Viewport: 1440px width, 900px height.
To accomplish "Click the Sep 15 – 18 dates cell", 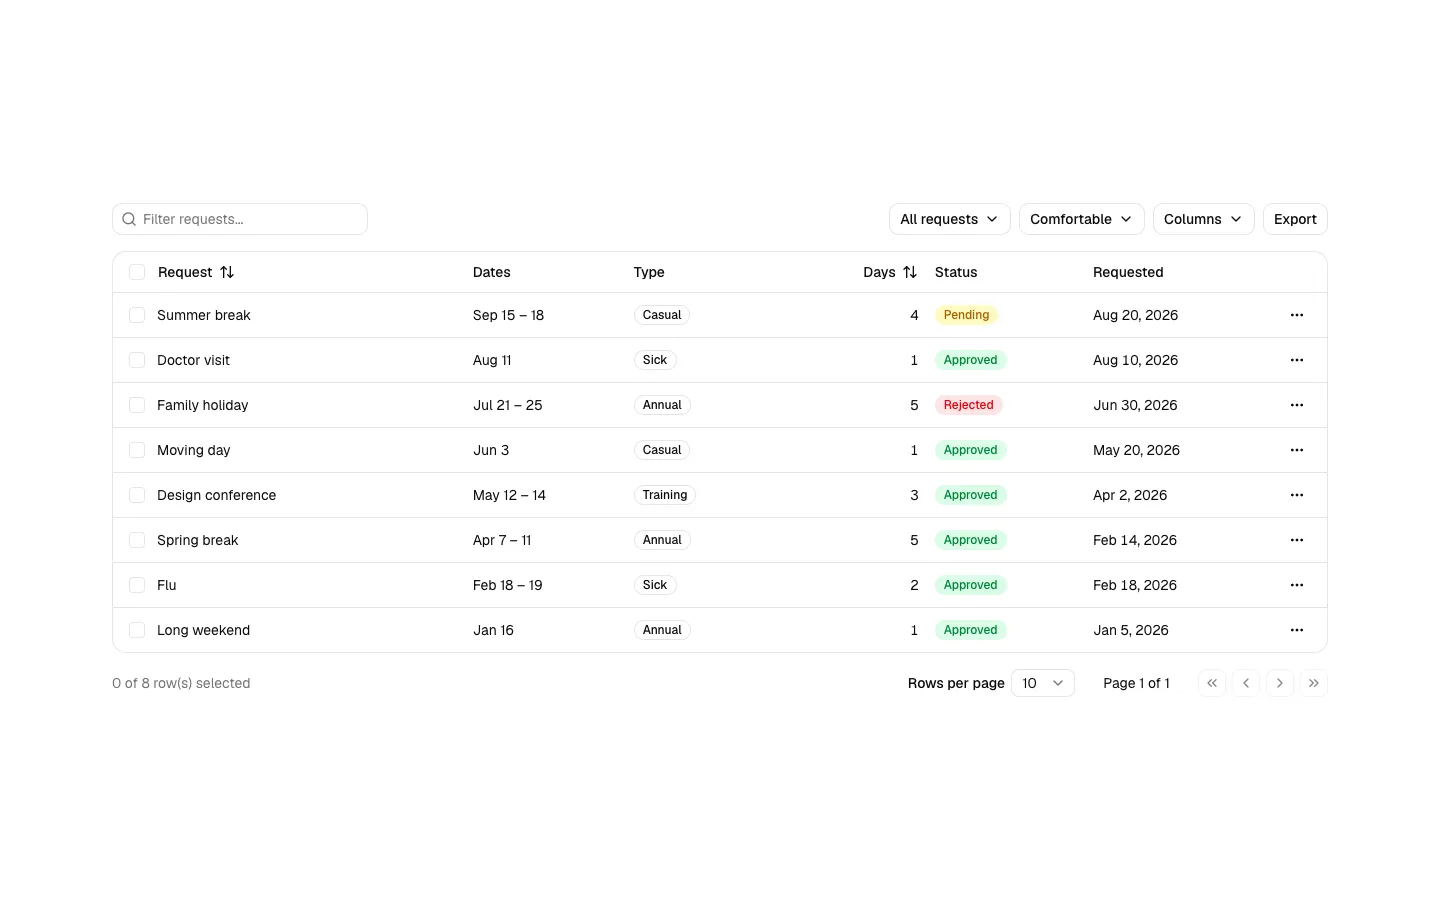I will coord(508,315).
